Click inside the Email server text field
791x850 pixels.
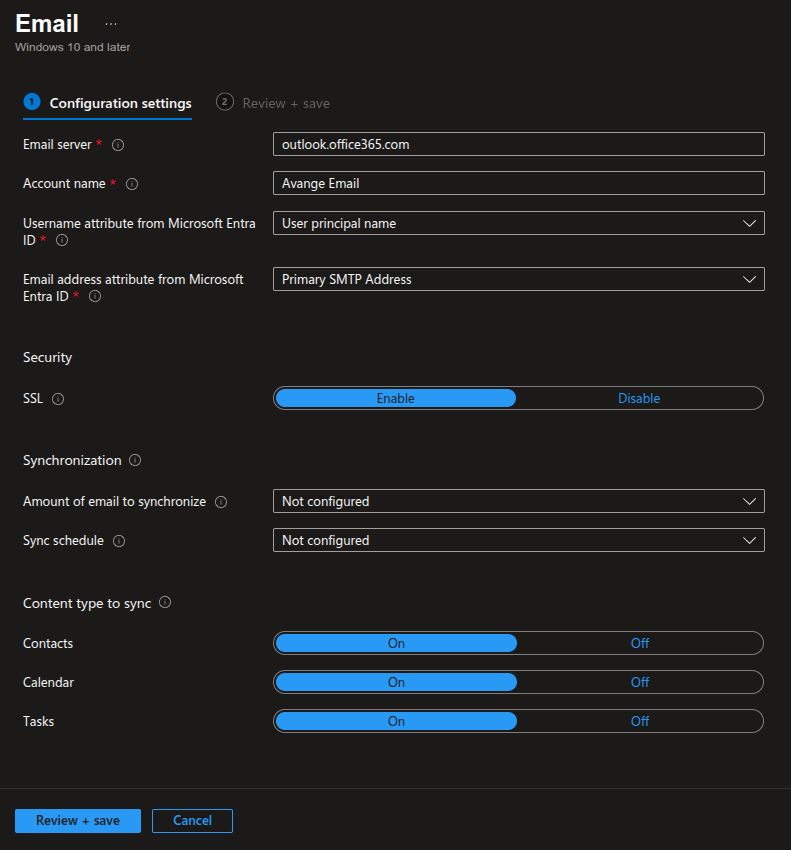click(x=518, y=144)
